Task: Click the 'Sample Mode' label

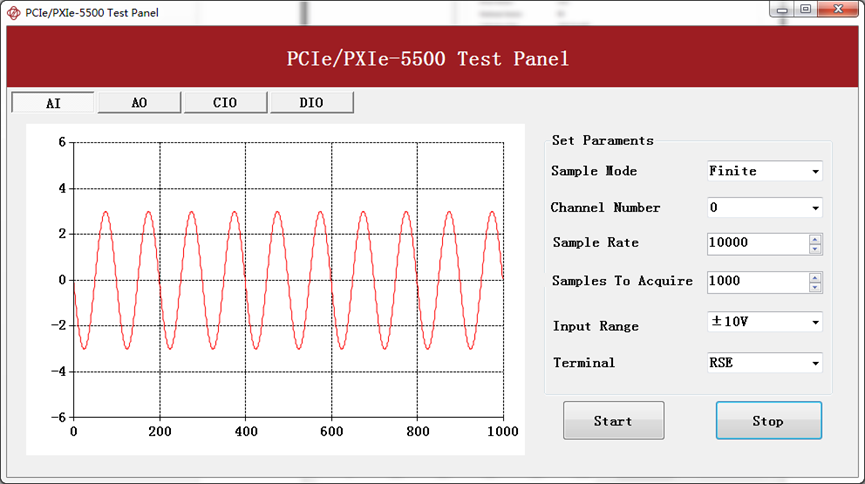Action: [x=594, y=171]
